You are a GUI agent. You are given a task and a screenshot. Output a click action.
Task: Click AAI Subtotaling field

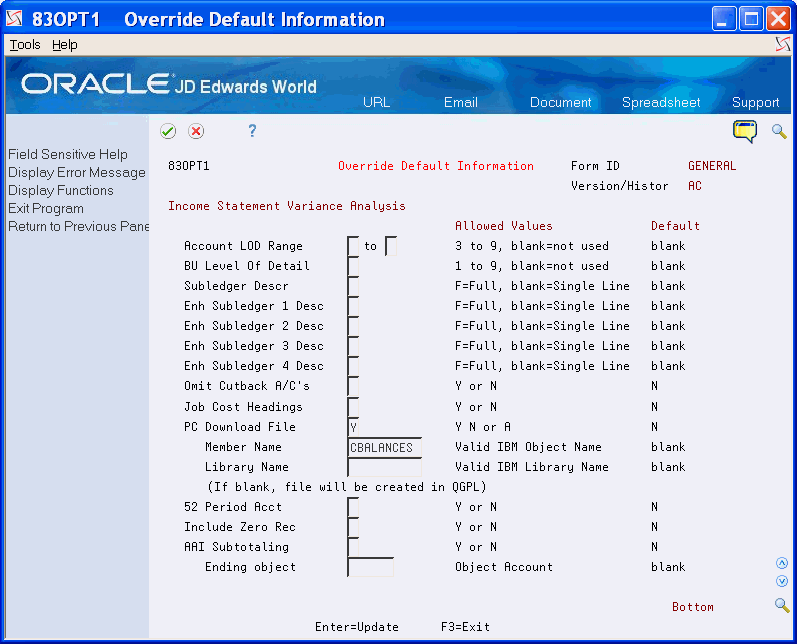pos(353,547)
